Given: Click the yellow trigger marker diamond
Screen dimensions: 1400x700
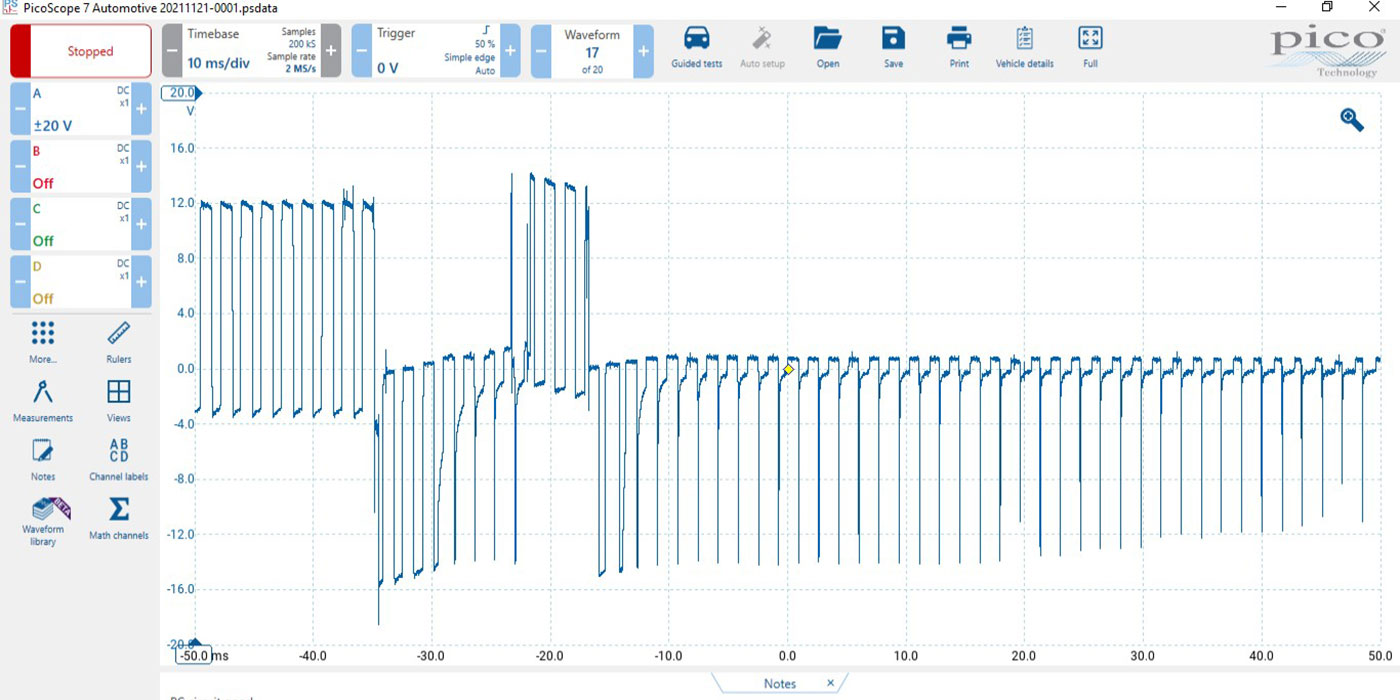Looking at the screenshot, I should click(x=788, y=370).
